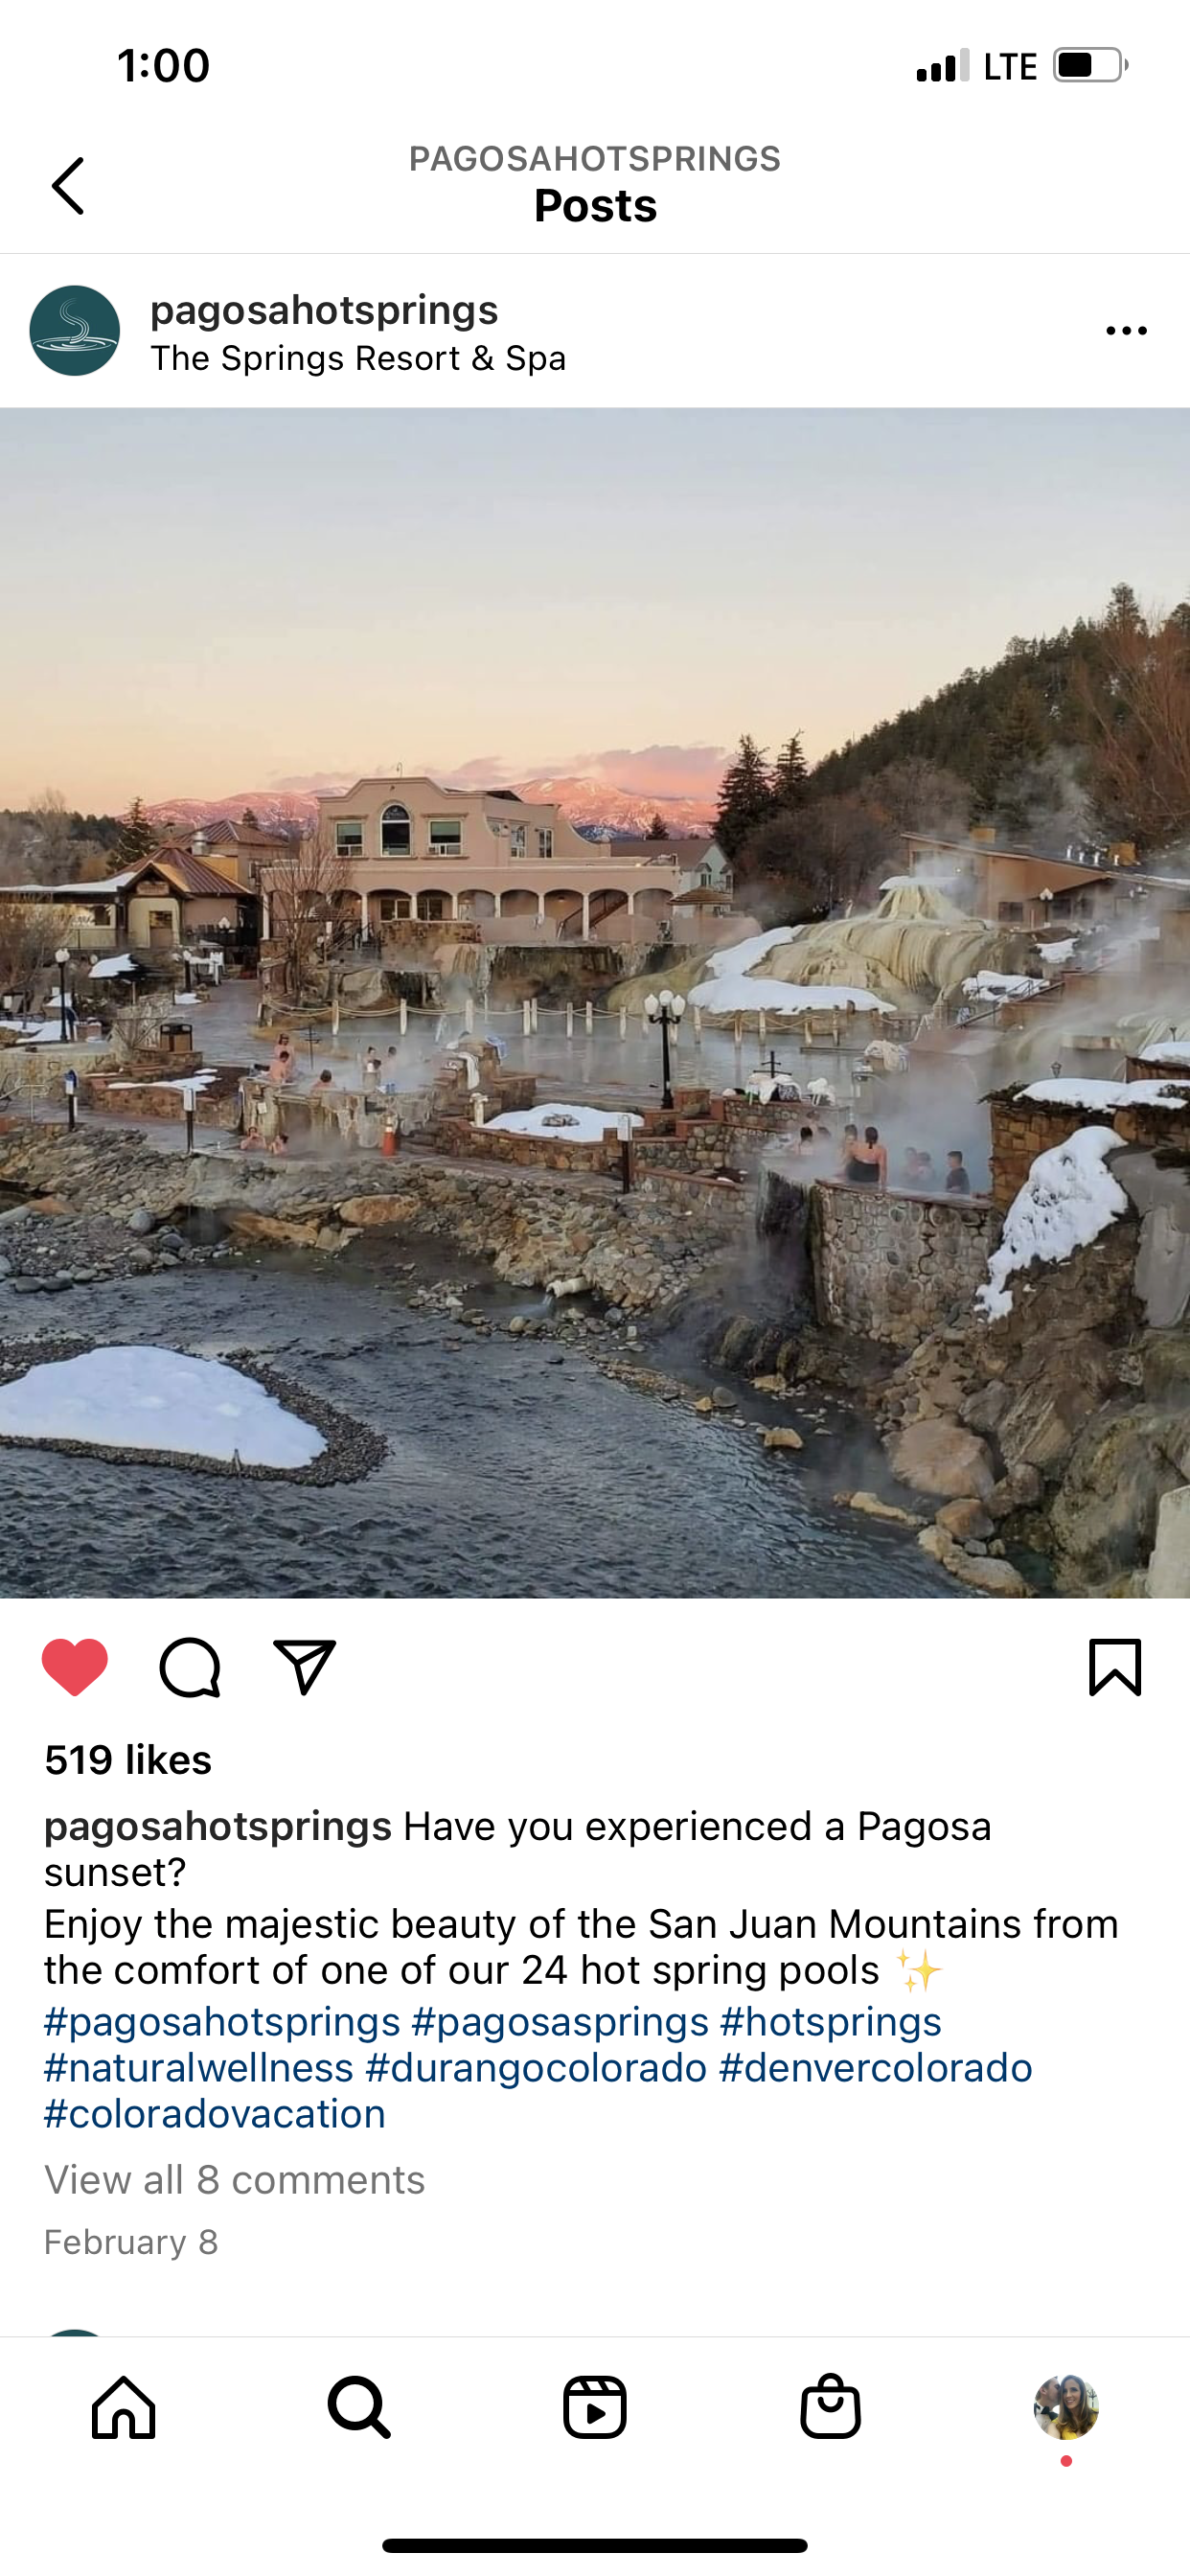
Task: Open the Search tab magnifier
Action: (359, 2407)
